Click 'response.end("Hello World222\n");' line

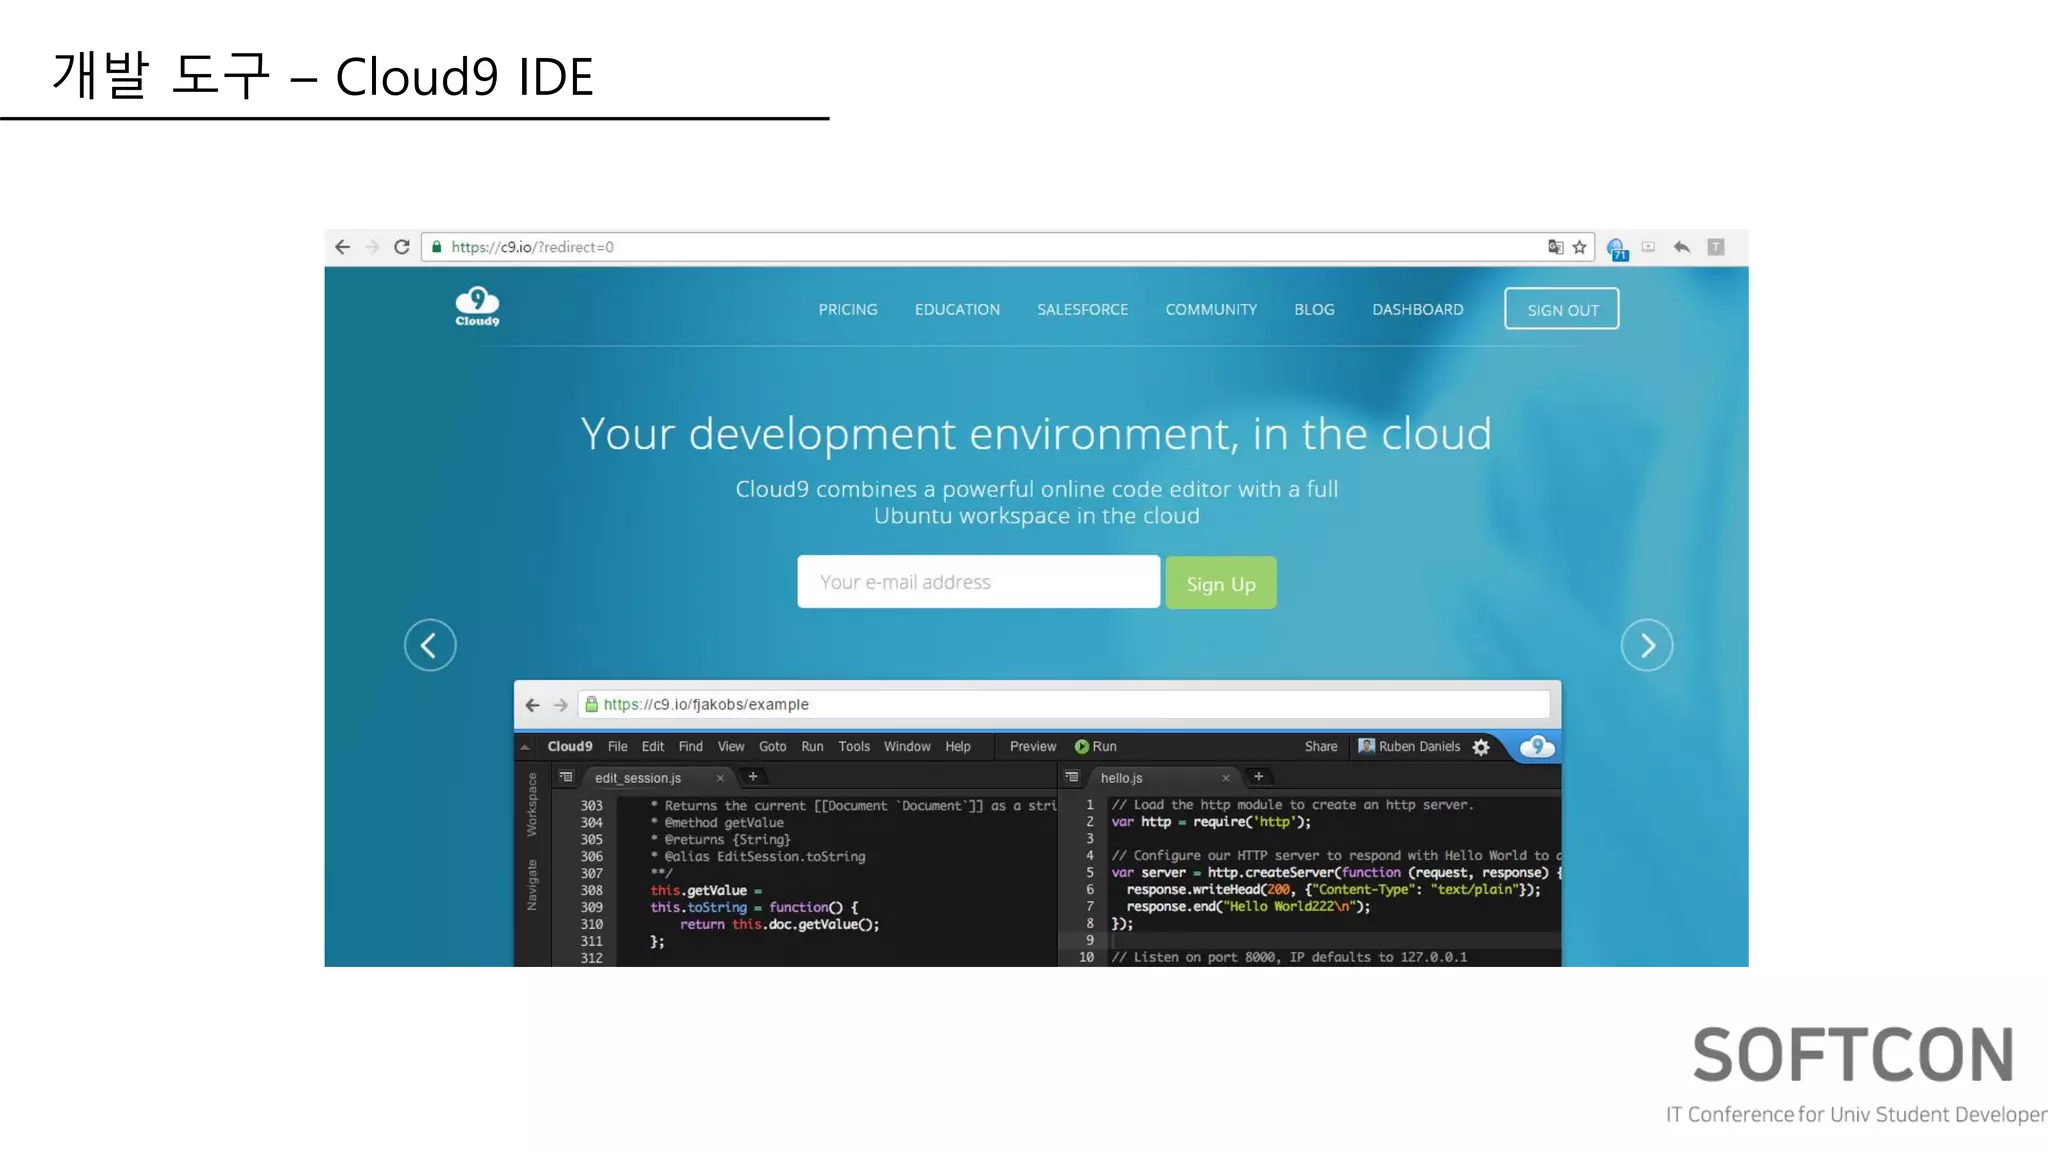tap(1249, 907)
